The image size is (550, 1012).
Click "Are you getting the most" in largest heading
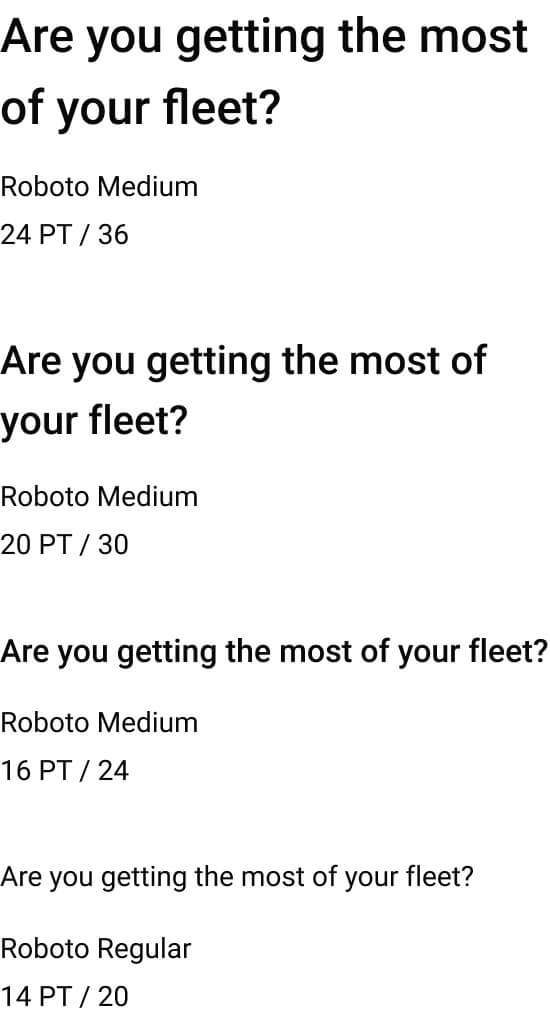[265, 39]
